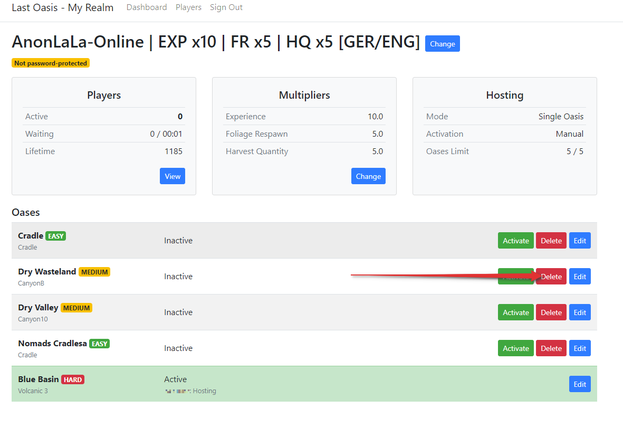Click the Manual activation value
This screenshot has width=623, height=437.
tap(569, 134)
